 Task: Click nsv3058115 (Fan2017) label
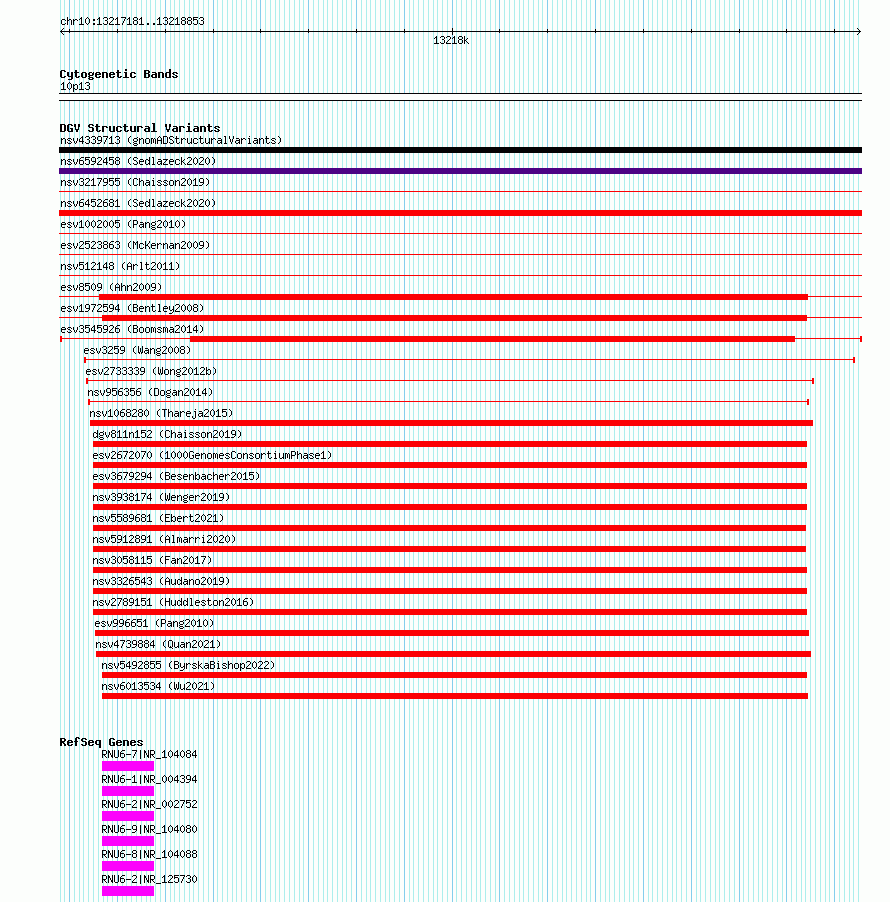[x=152, y=560]
